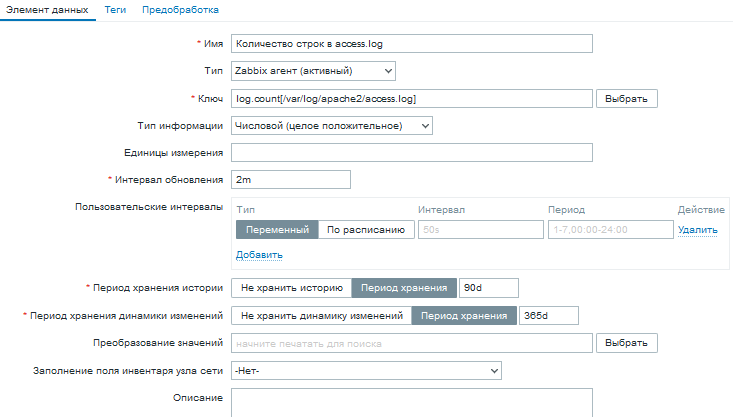Switch to the Теги tab

pos(117,9)
